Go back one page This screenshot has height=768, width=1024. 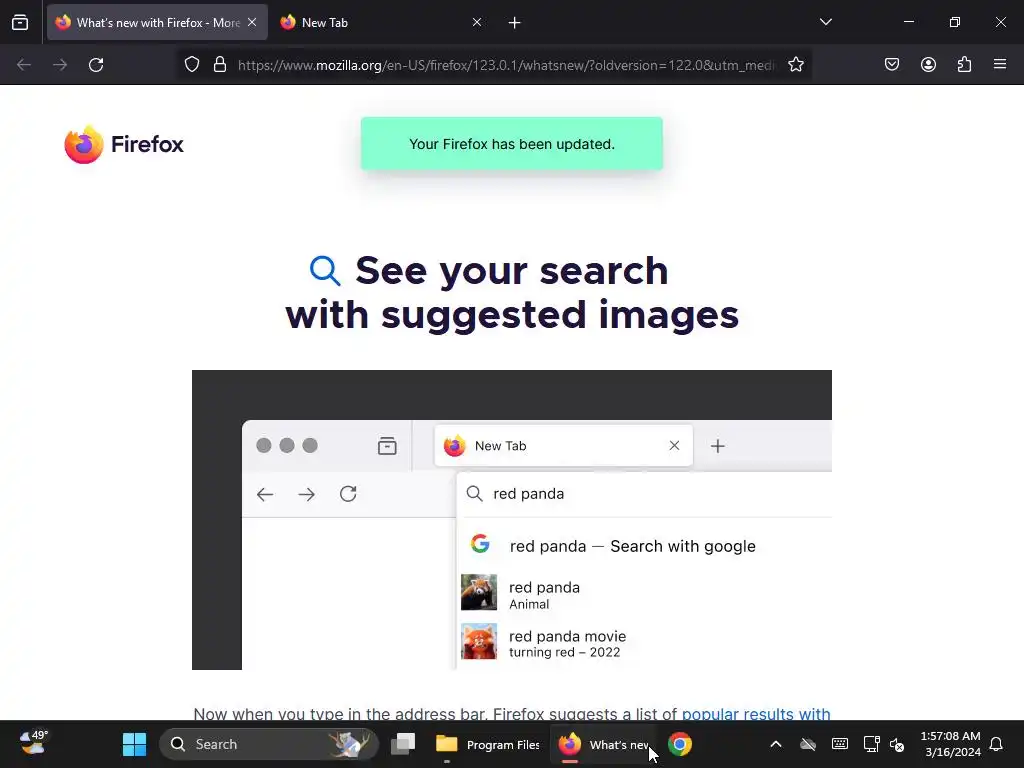click(x=24, y=65)
